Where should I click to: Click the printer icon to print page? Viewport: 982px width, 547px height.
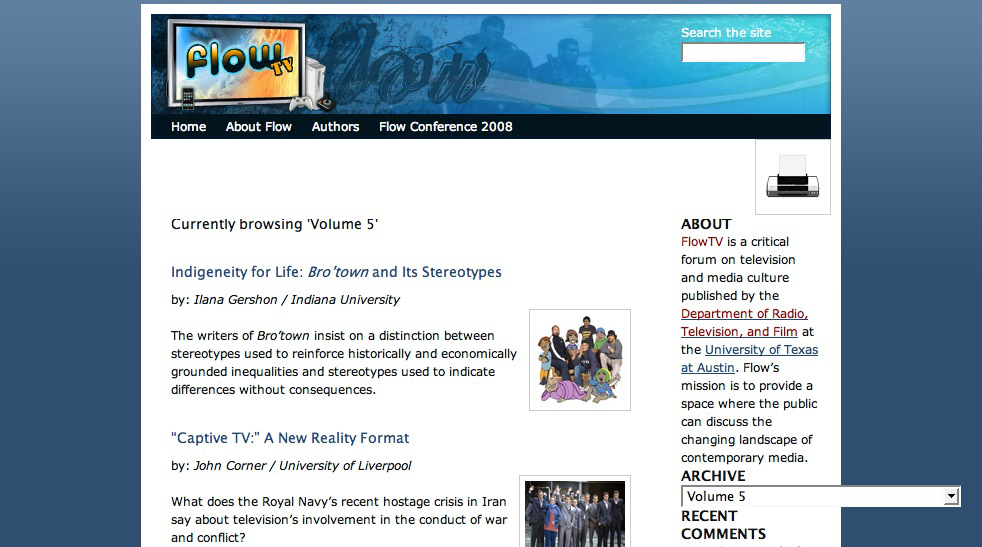793,177
